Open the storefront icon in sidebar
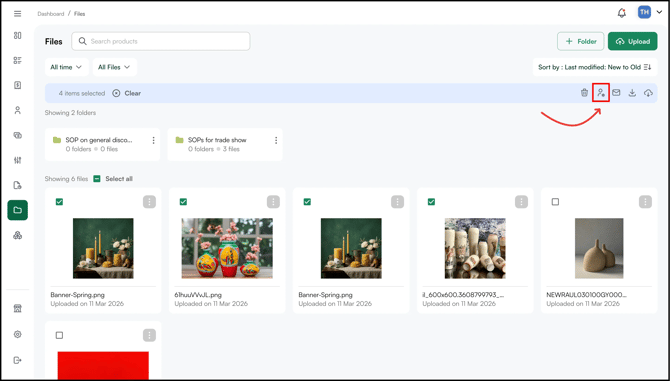Image resolution: width=670 pixels, height=381 pixels. click(18, 308)
